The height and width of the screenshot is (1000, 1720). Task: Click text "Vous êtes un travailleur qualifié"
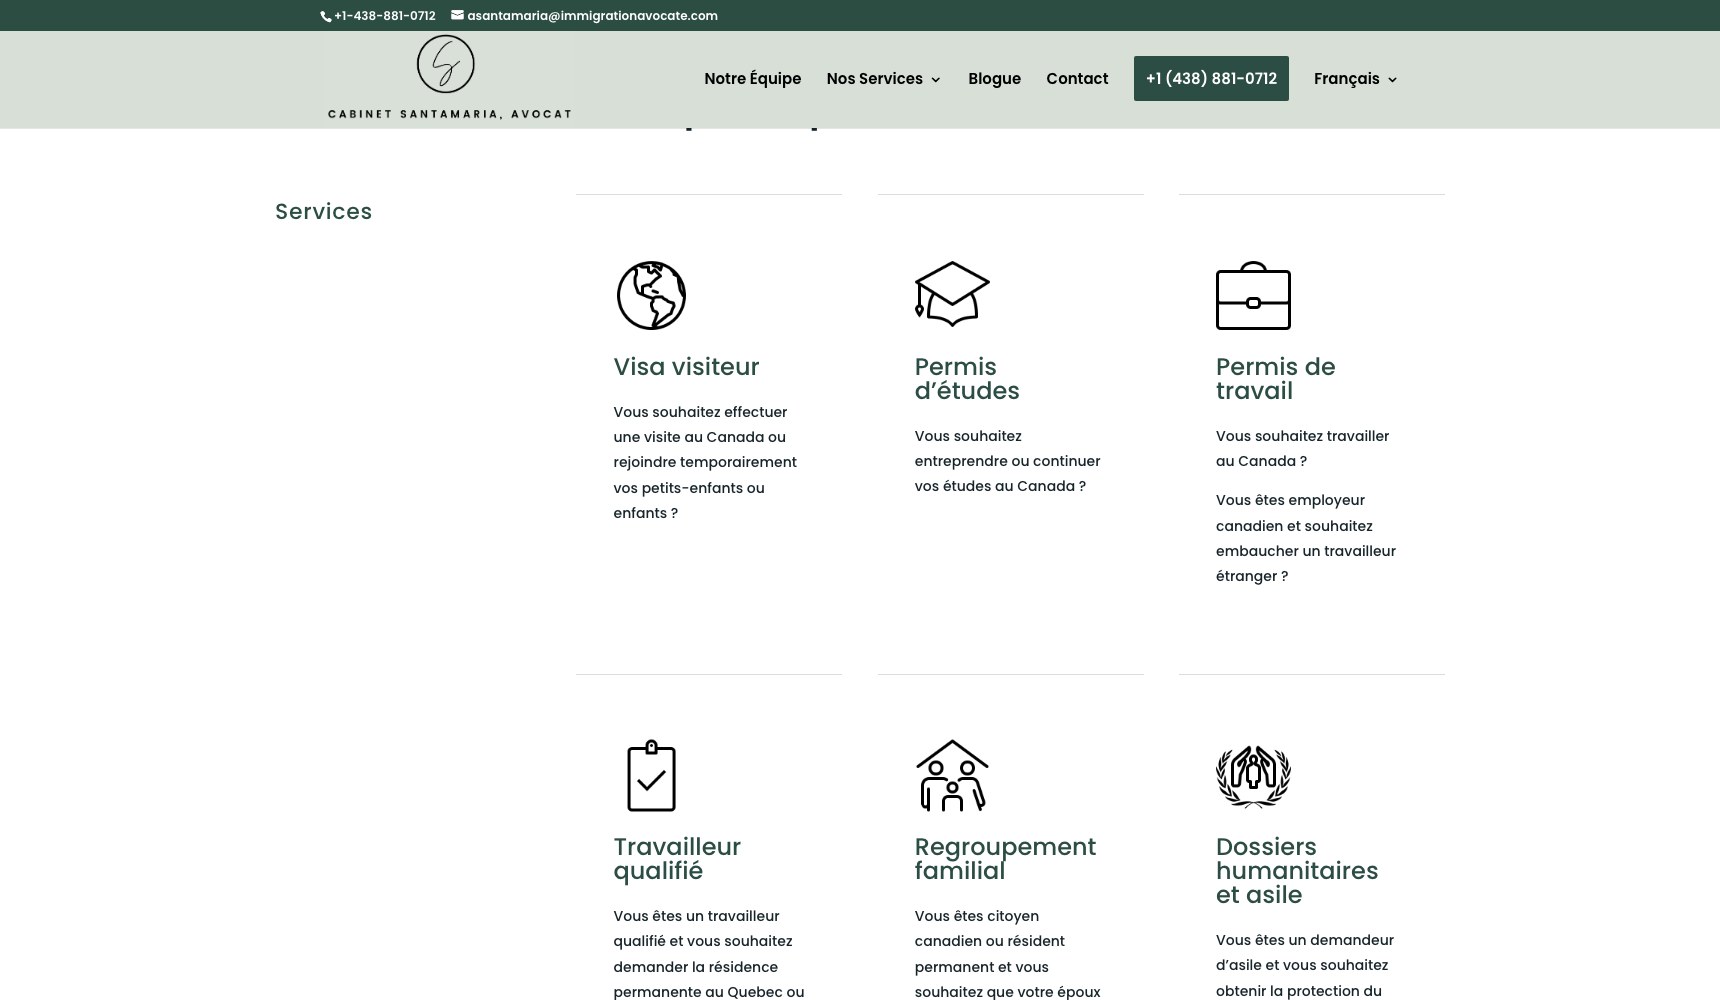(x=696, y=929)
